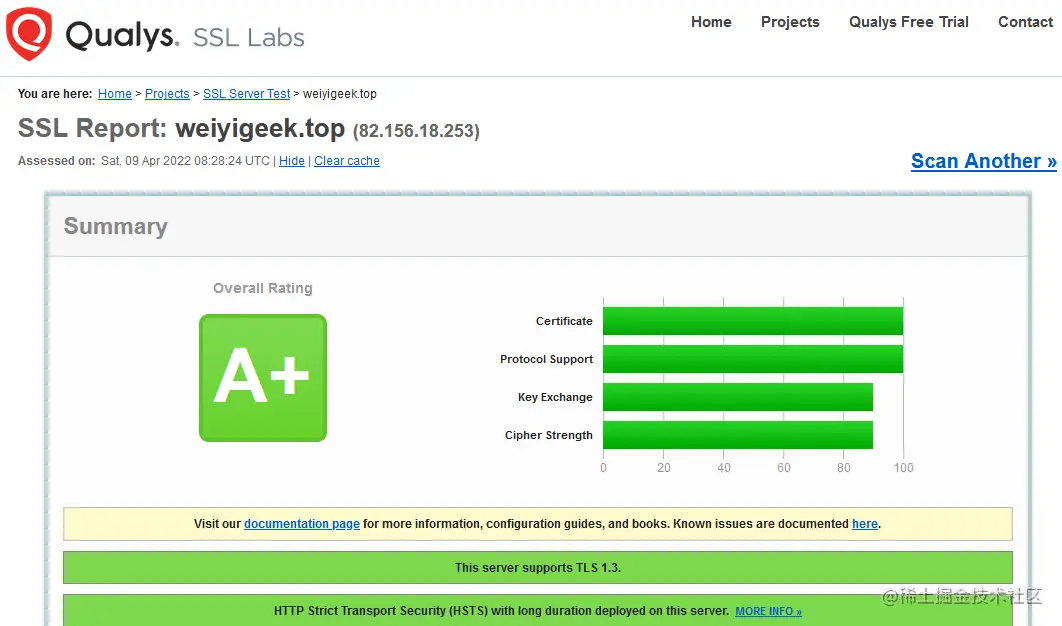The image size is (1062, 626).
Task: Click the Certificate rating bar
Action: tap(753, 320)
